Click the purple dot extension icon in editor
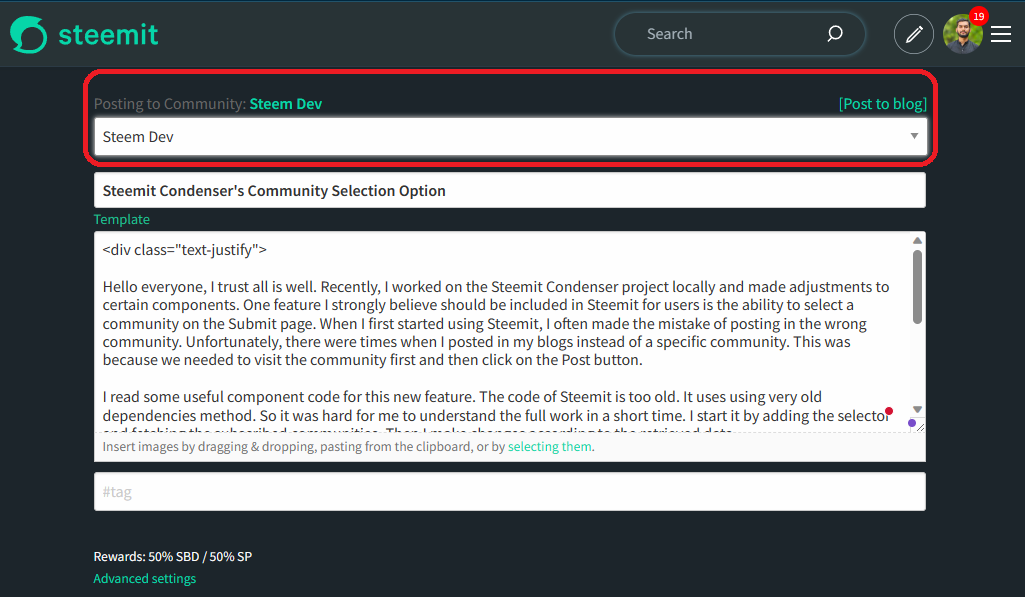The width and height of the screenshot is (1025, 597). click(x=912, y=423)
